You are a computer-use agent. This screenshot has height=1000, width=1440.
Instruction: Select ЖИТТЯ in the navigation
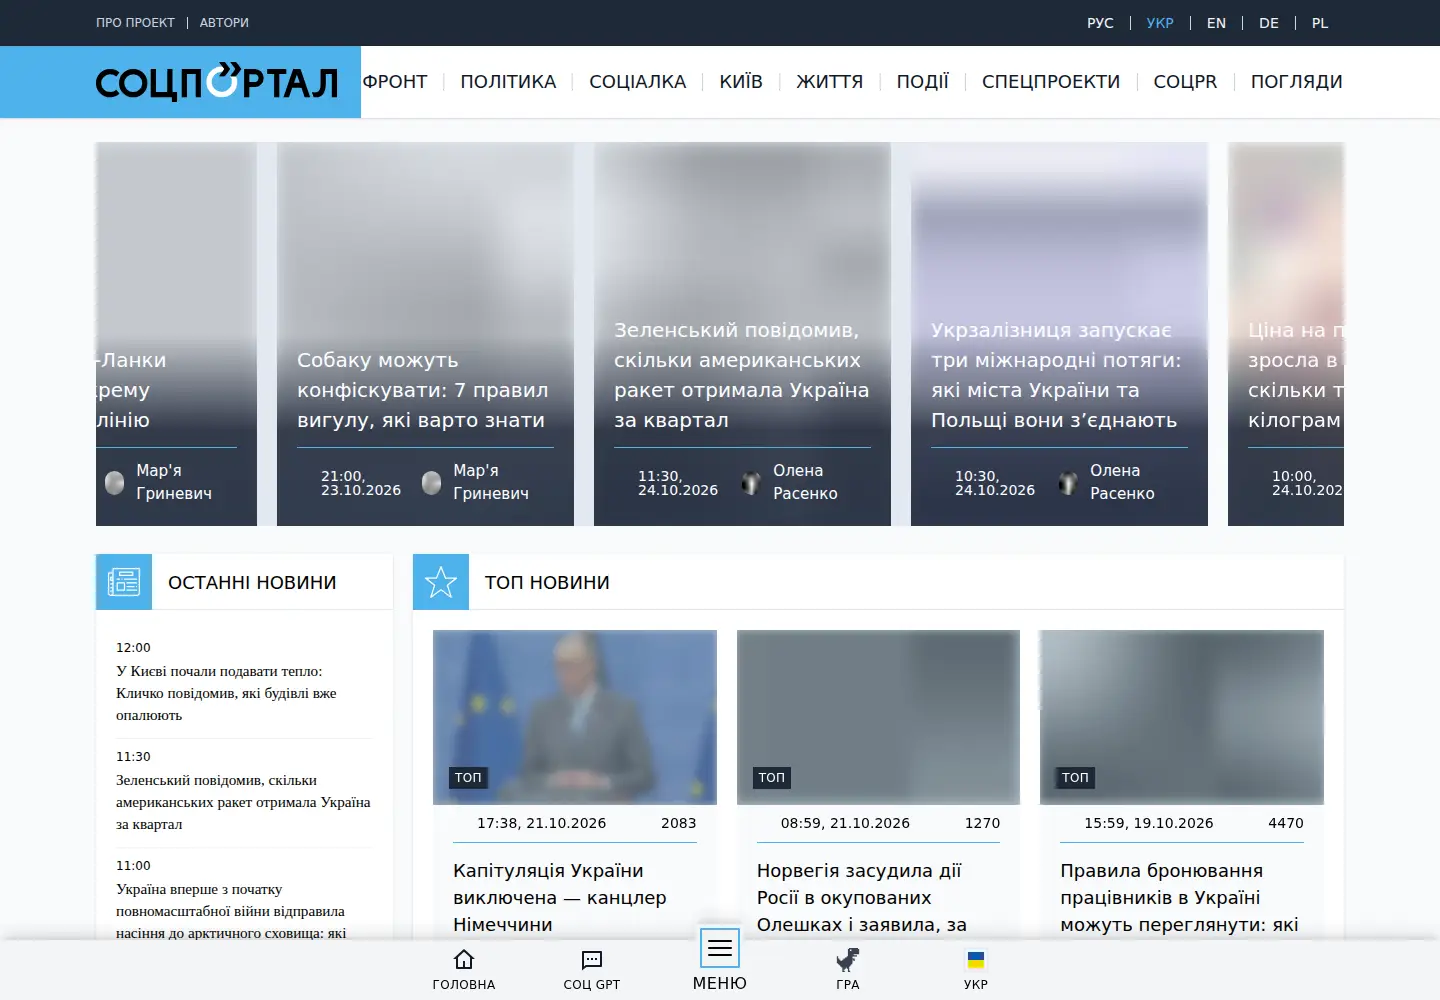[x=829, y=82]
